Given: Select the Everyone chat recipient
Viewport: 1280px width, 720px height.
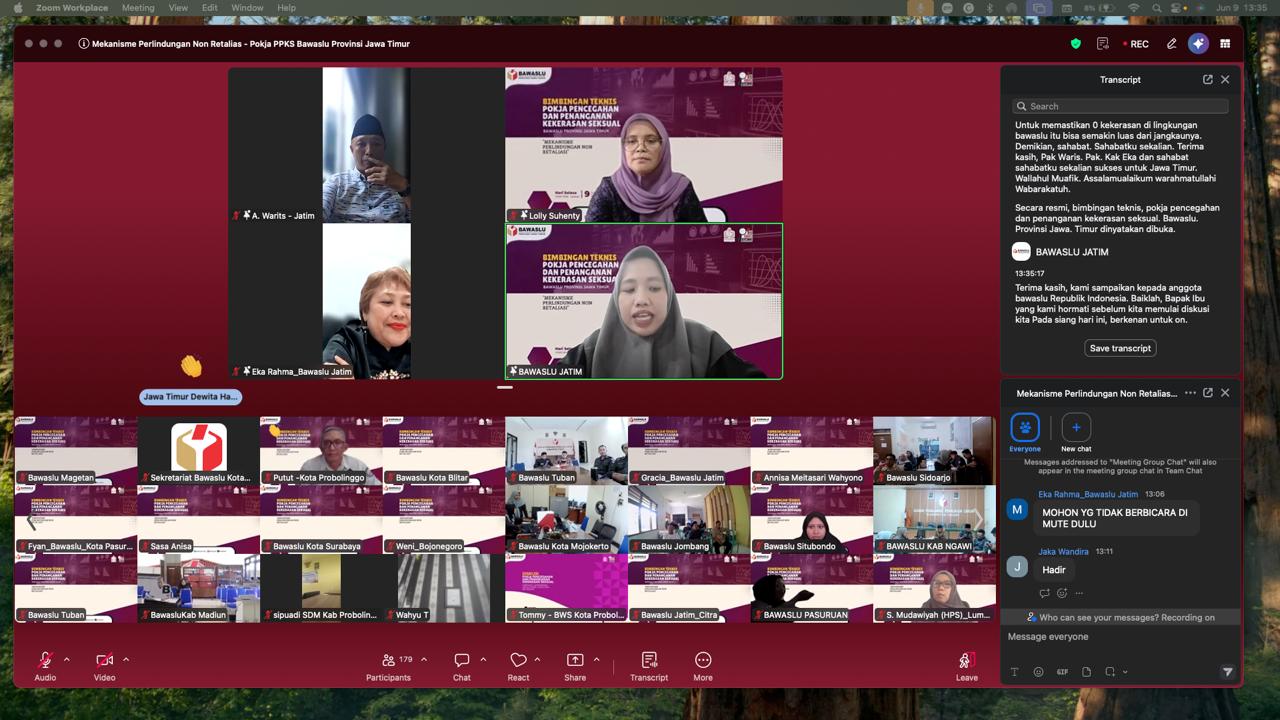Looking at the screenshot, I should [x=1025, y=433].
